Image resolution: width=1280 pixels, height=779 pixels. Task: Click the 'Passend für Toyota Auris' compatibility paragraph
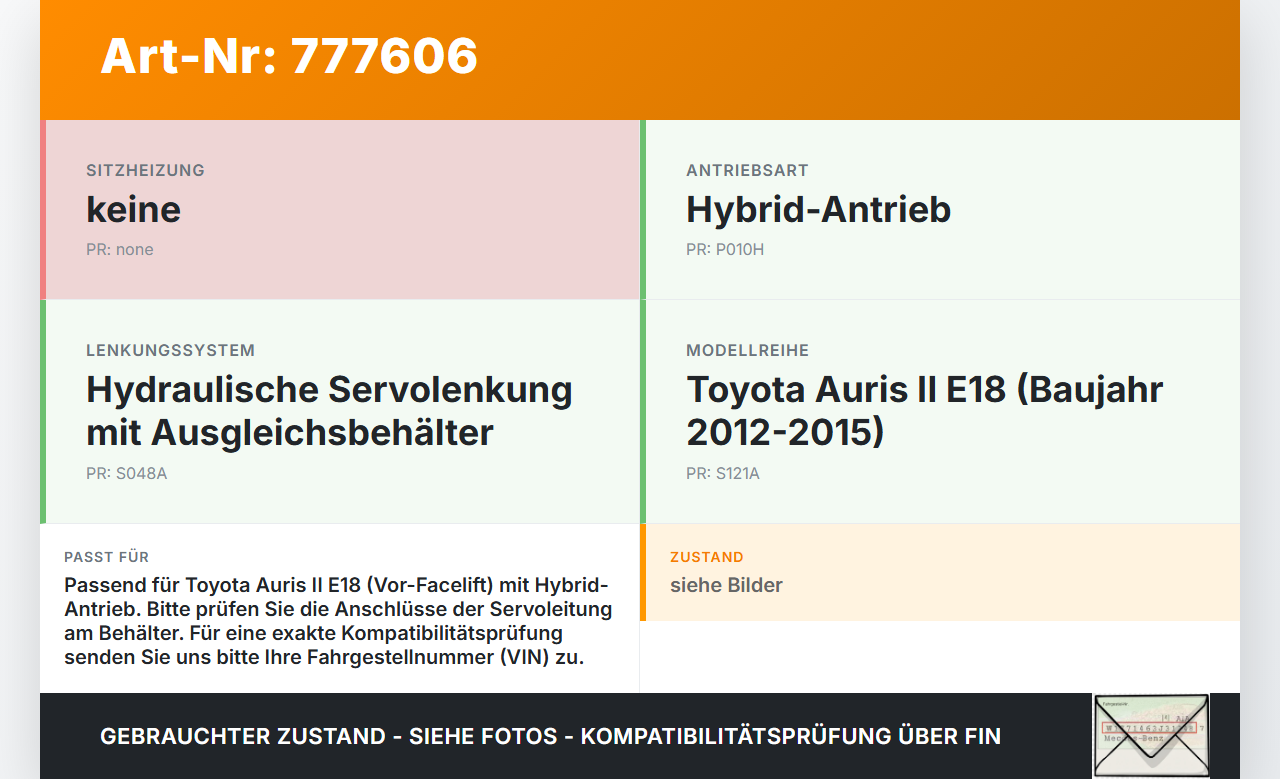[338, 621]
